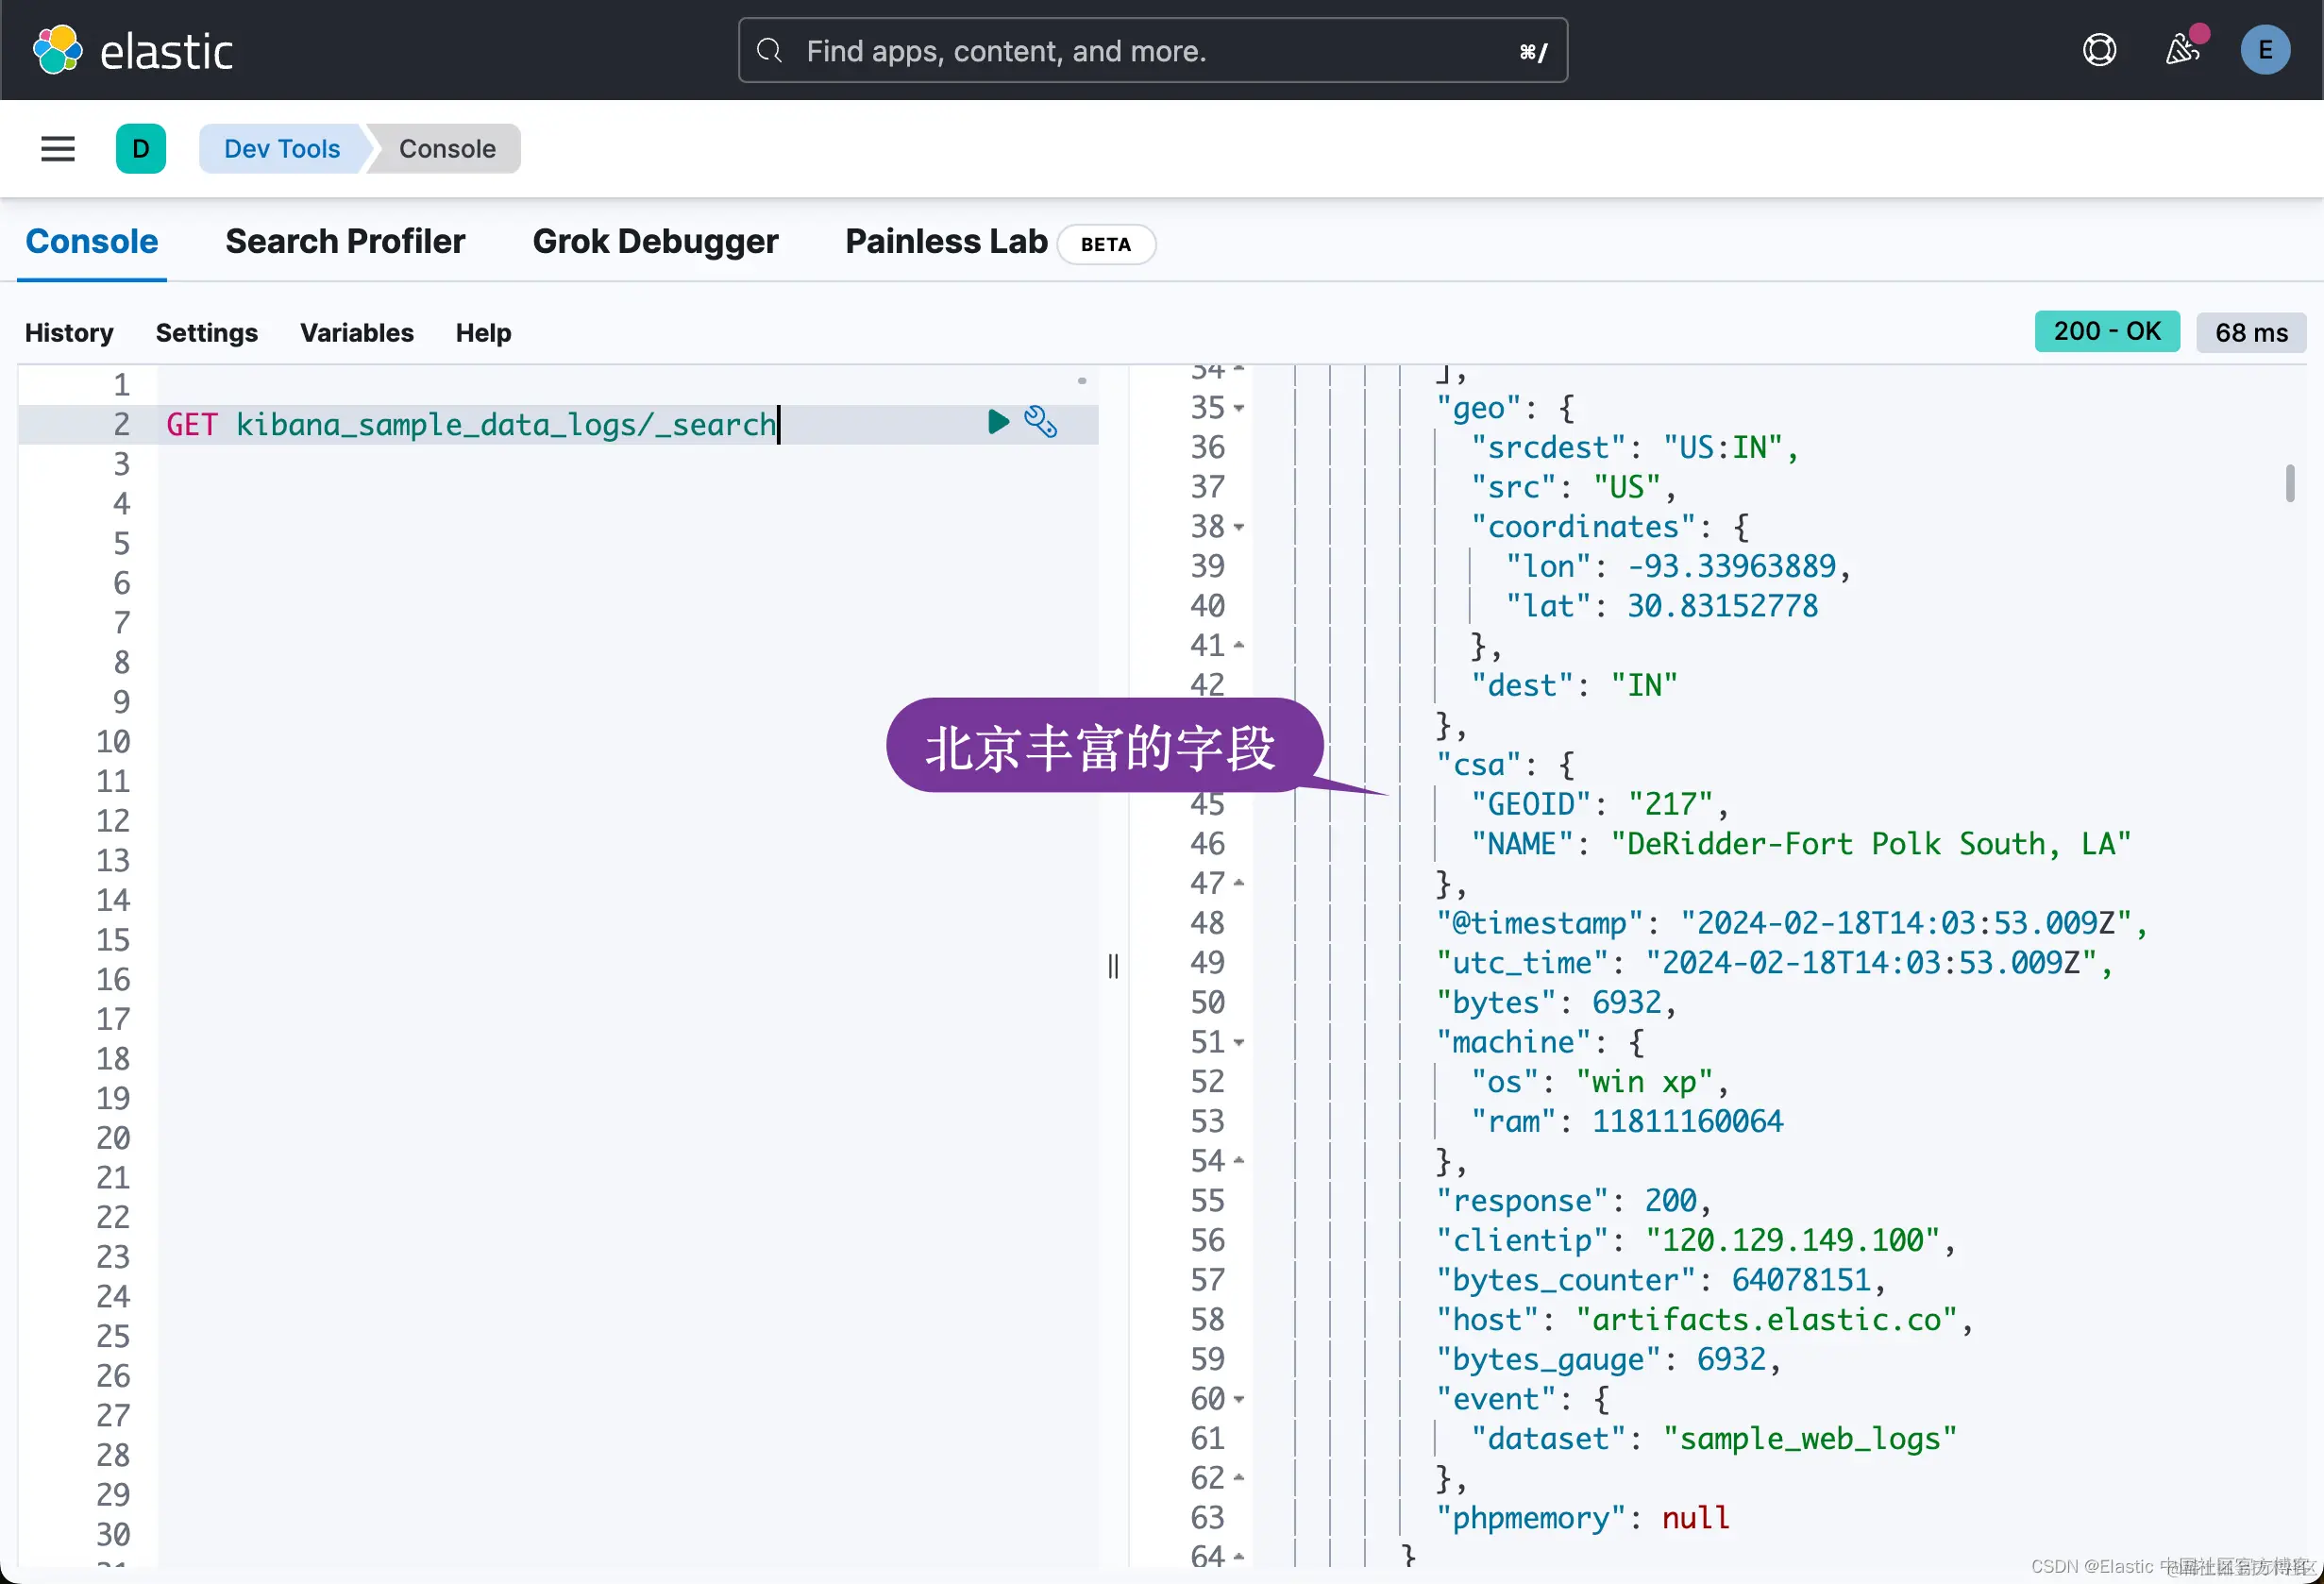
Task: Click the panel resize divider handle
Action: click(1113, 966)
